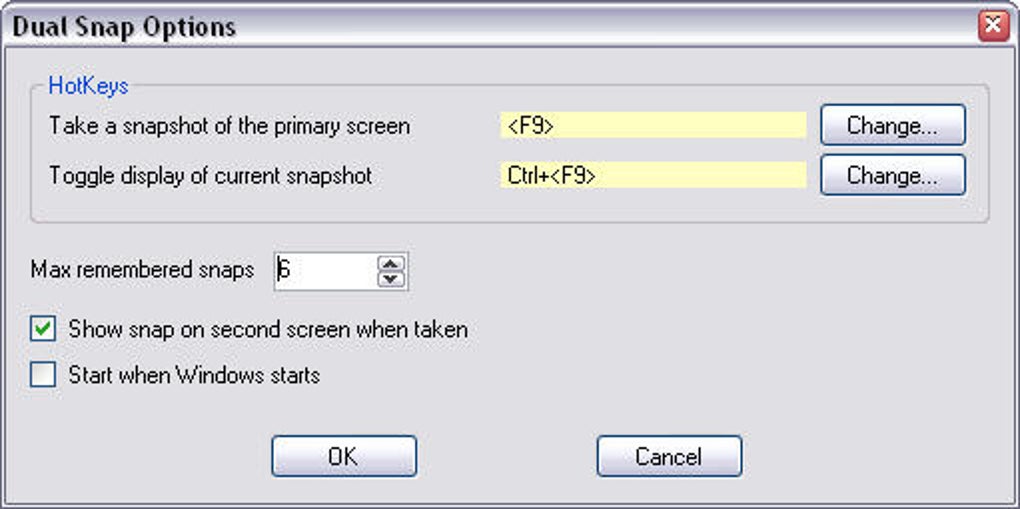Click 'Take a snapshot of the primary screen' label
1020x509 pixels.
pos(230,126)
